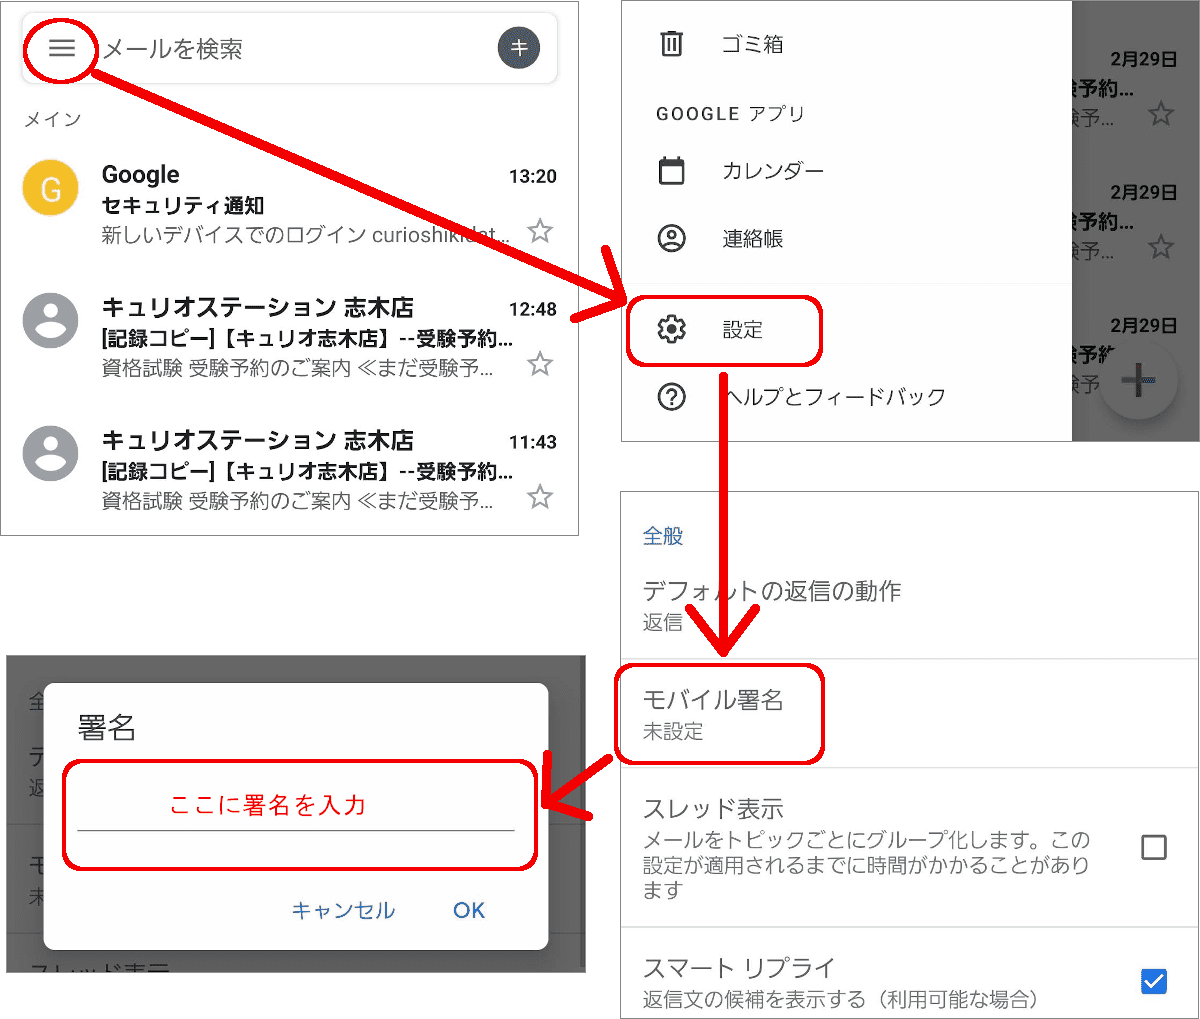Star the second dimmed 2月29日 email

[1161, 246]
